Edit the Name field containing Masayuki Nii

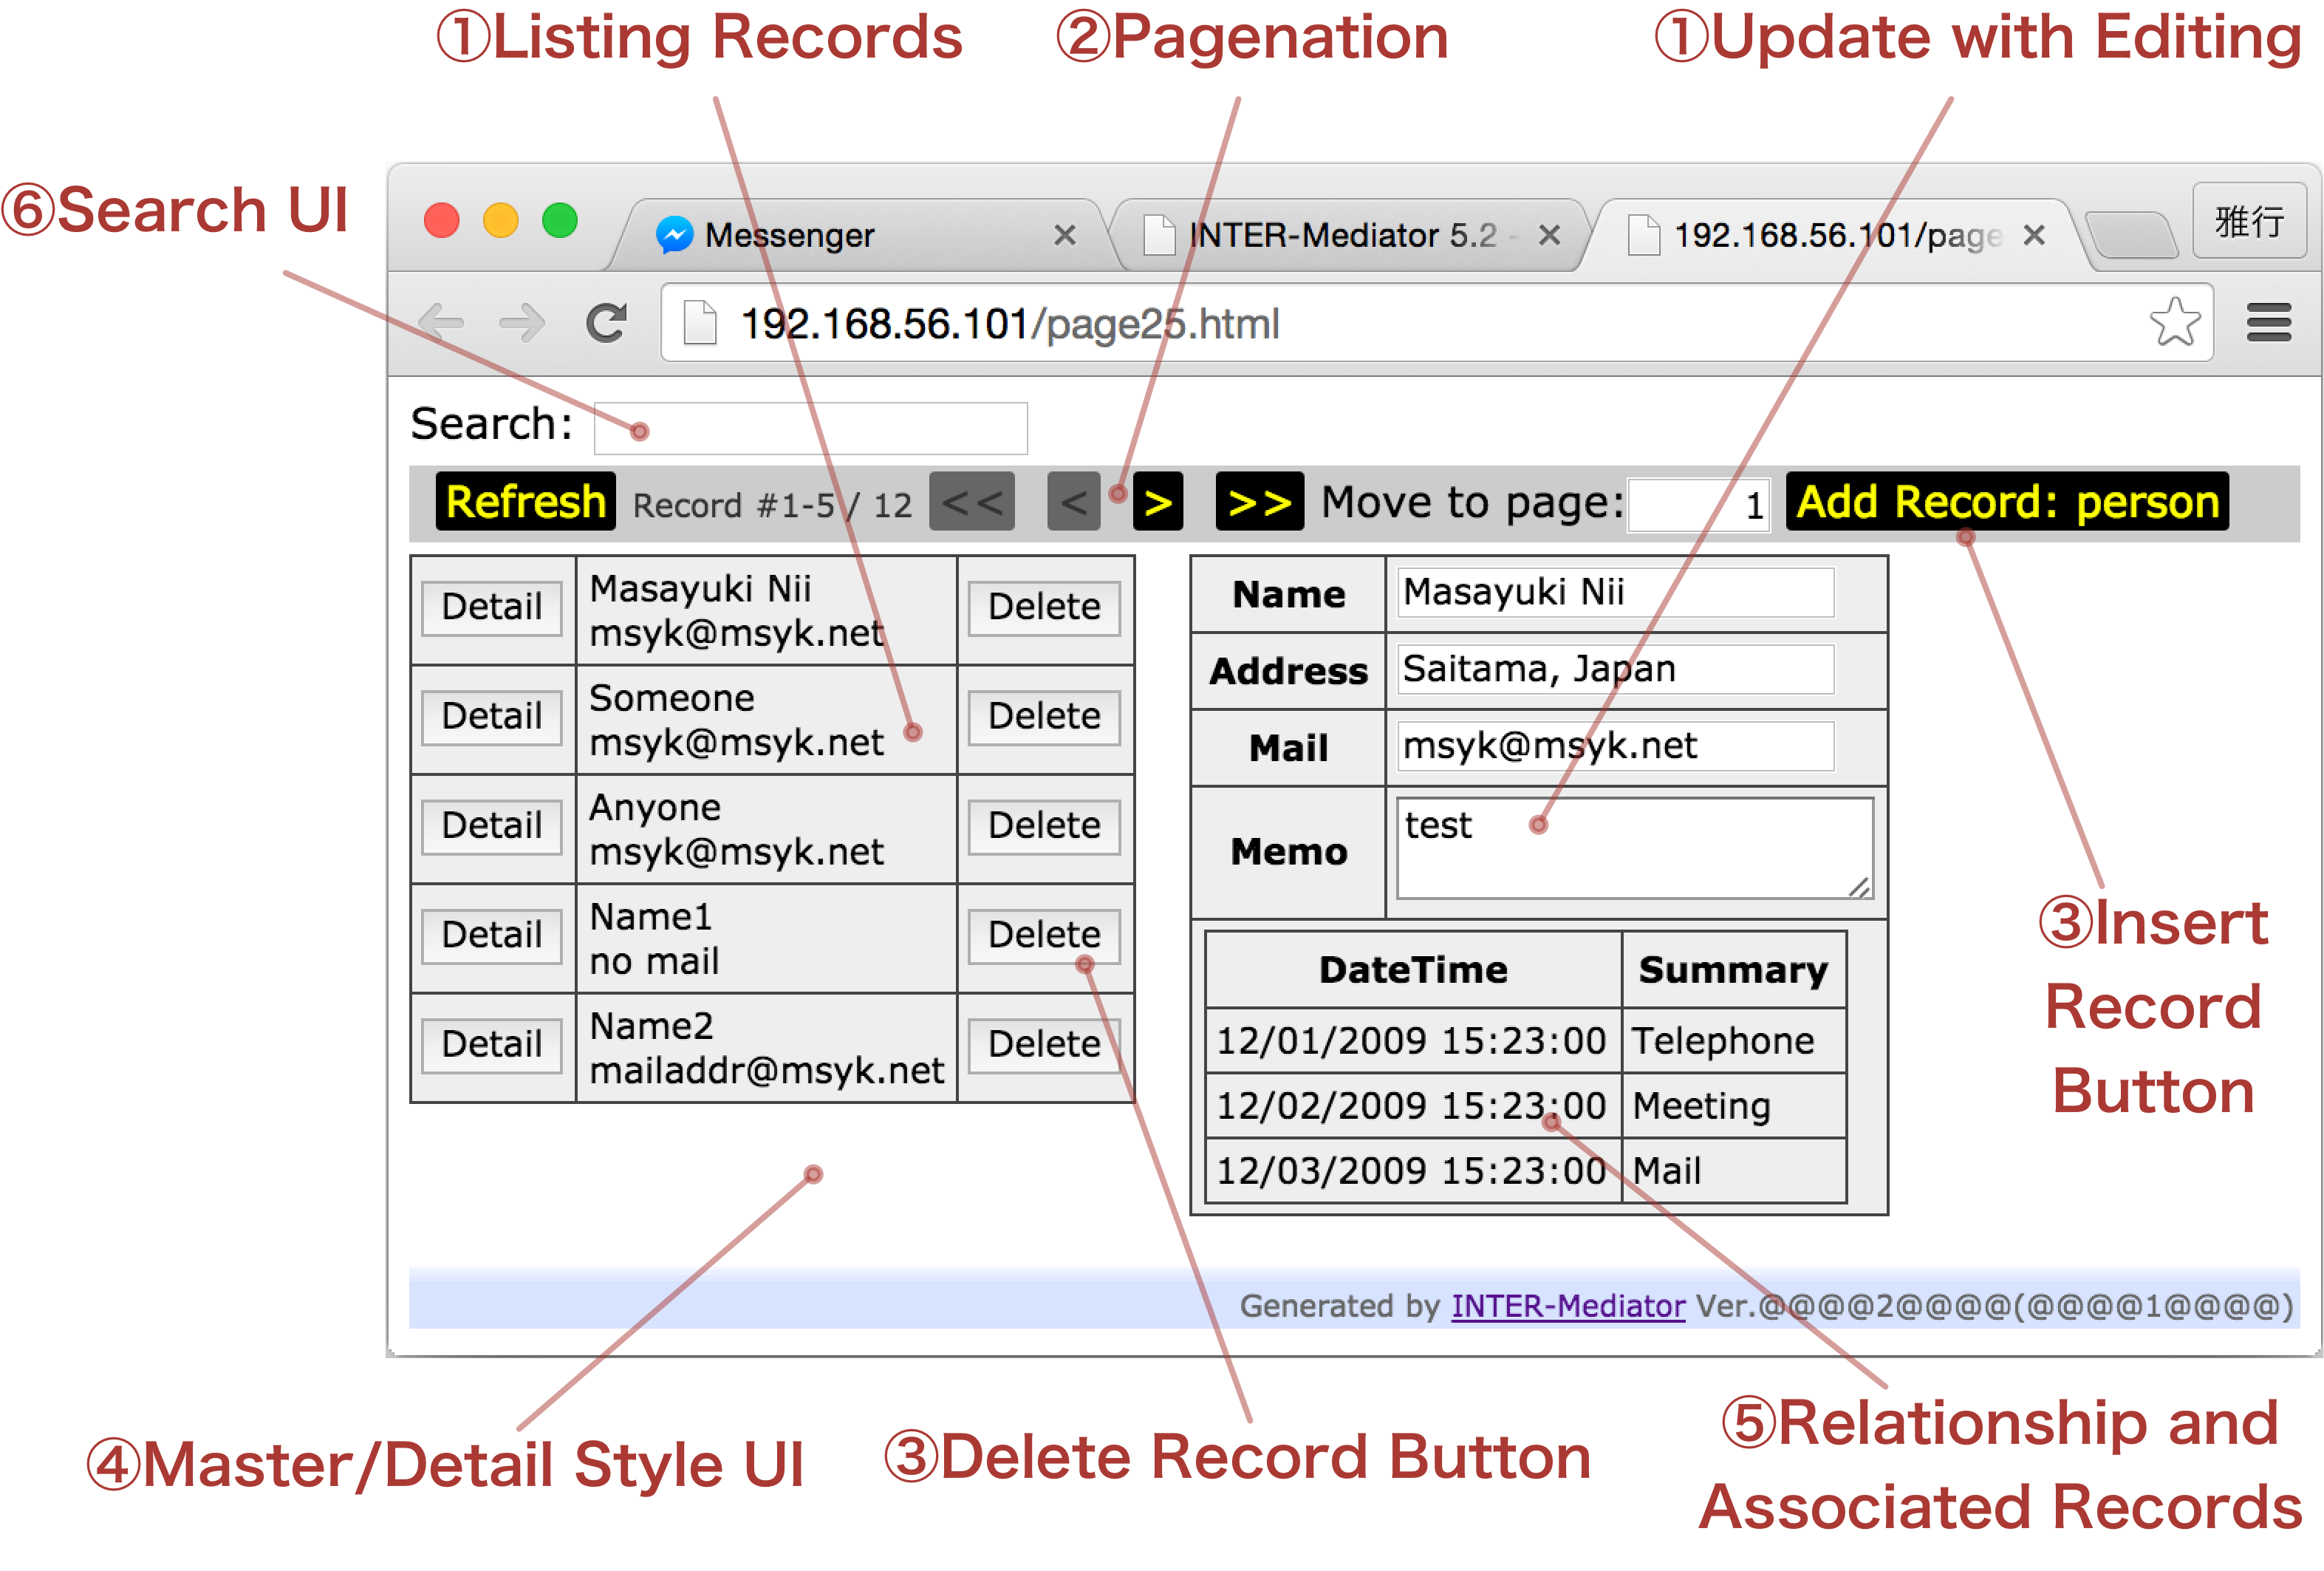(x=1615, y=592)
